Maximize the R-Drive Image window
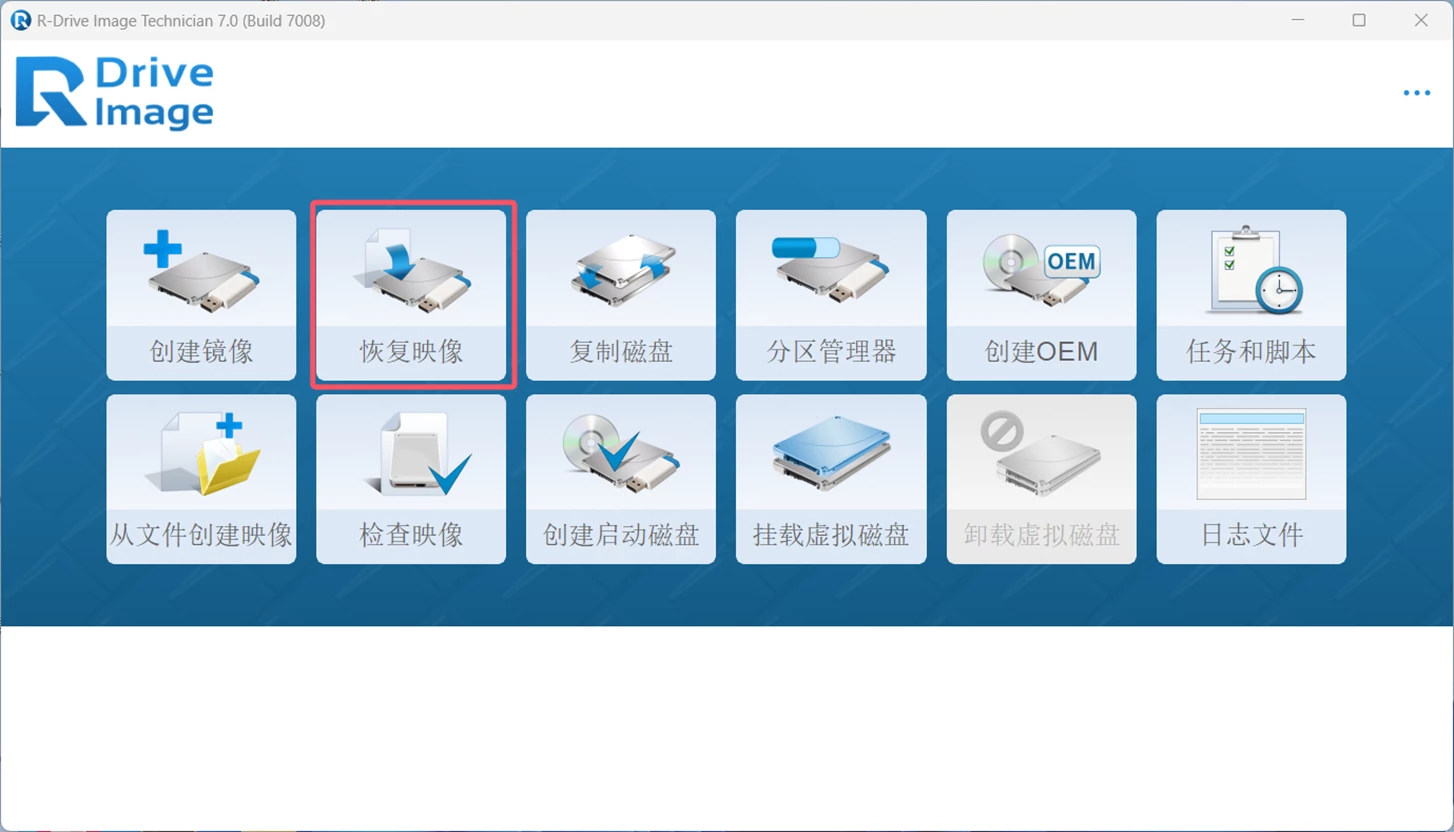 [x=1359, y=20]
